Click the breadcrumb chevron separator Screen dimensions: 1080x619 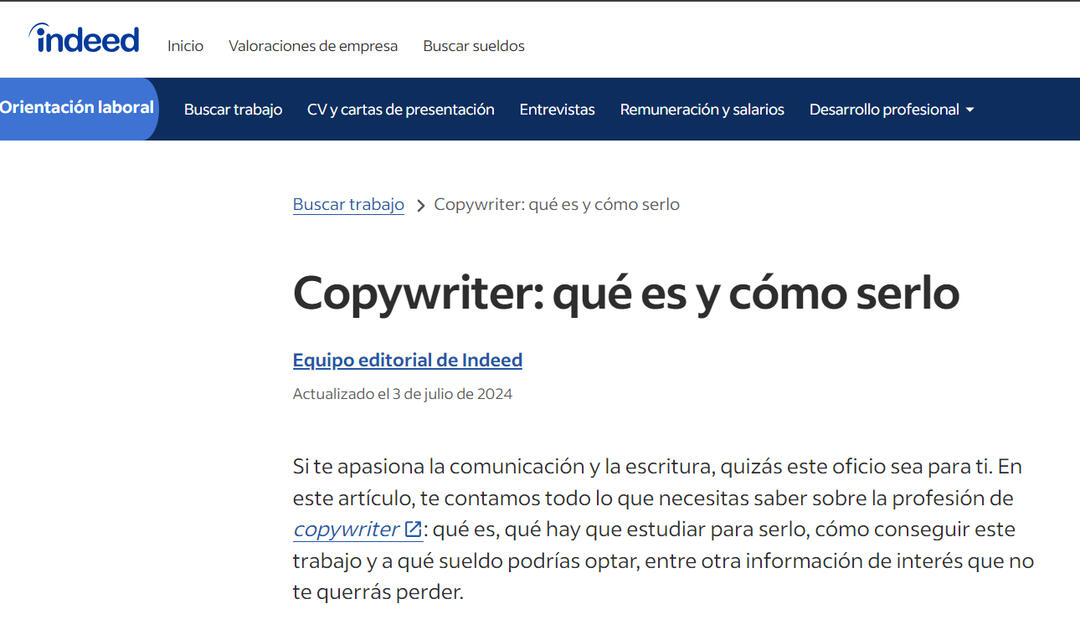420,205
